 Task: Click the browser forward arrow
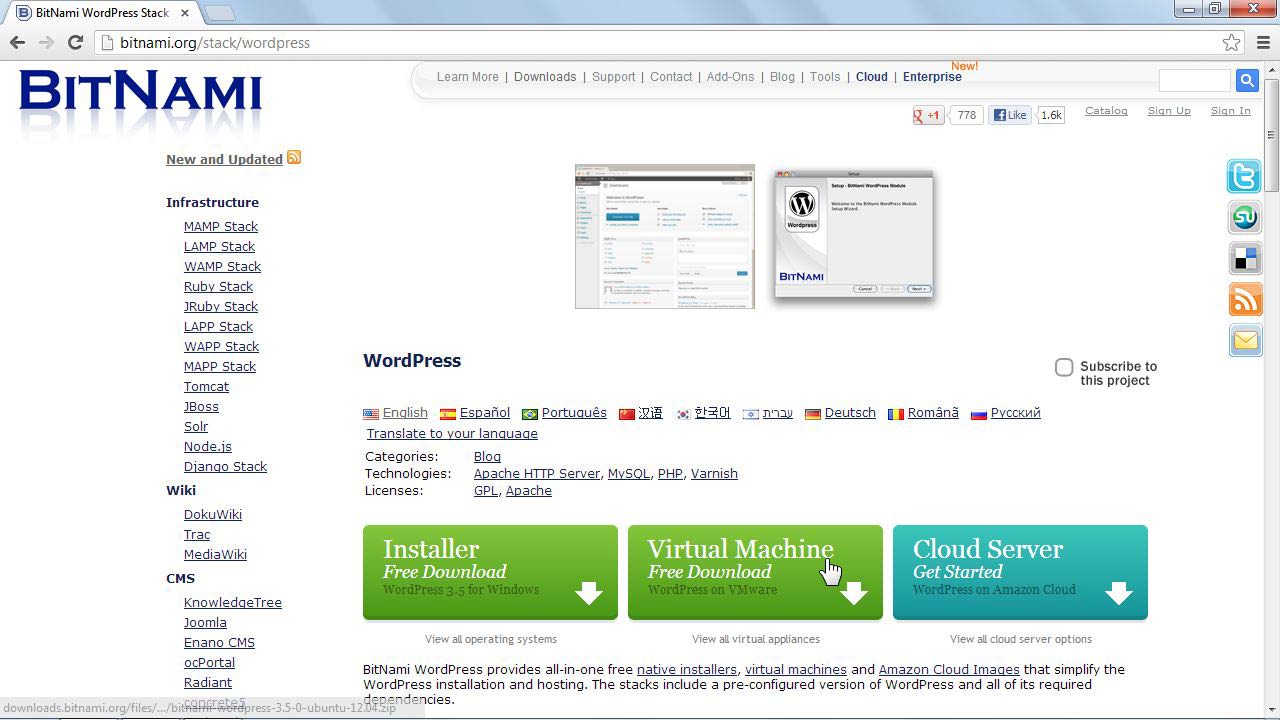(46, 42)
